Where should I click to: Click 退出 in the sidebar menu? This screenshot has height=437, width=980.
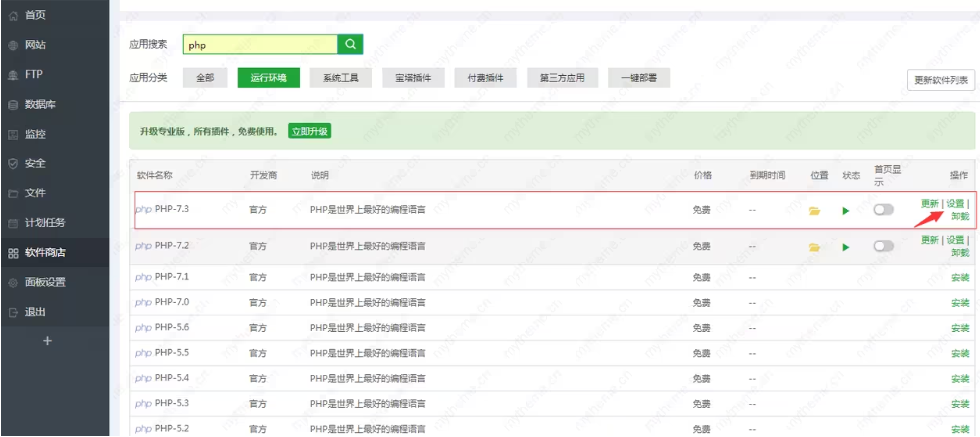(x=35, y=313)
